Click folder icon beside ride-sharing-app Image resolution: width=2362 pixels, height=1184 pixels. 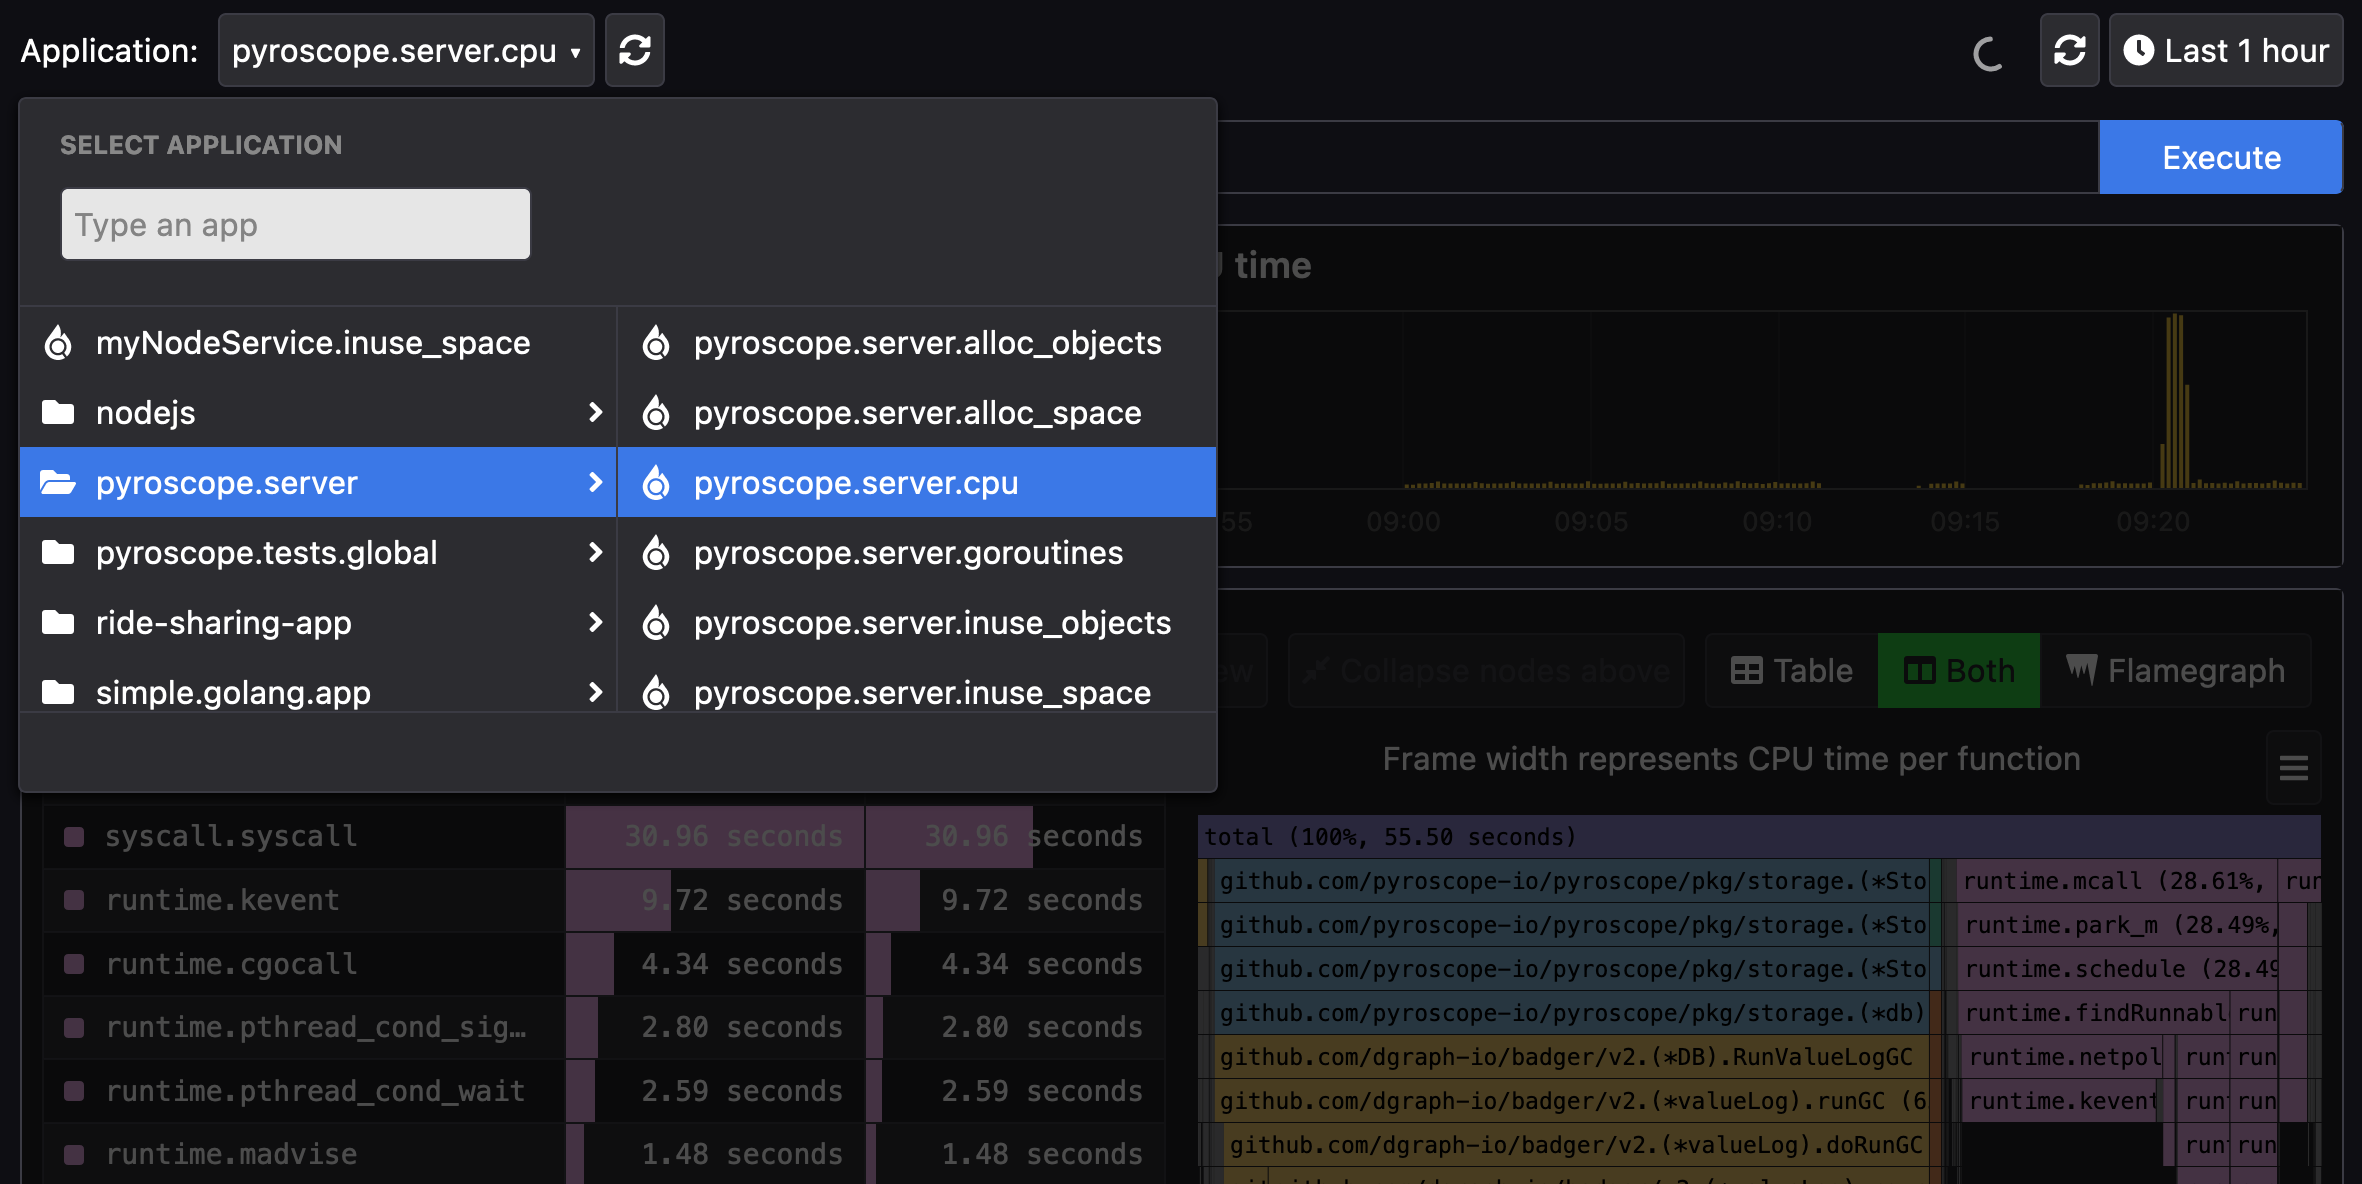(x=58, y=622)
